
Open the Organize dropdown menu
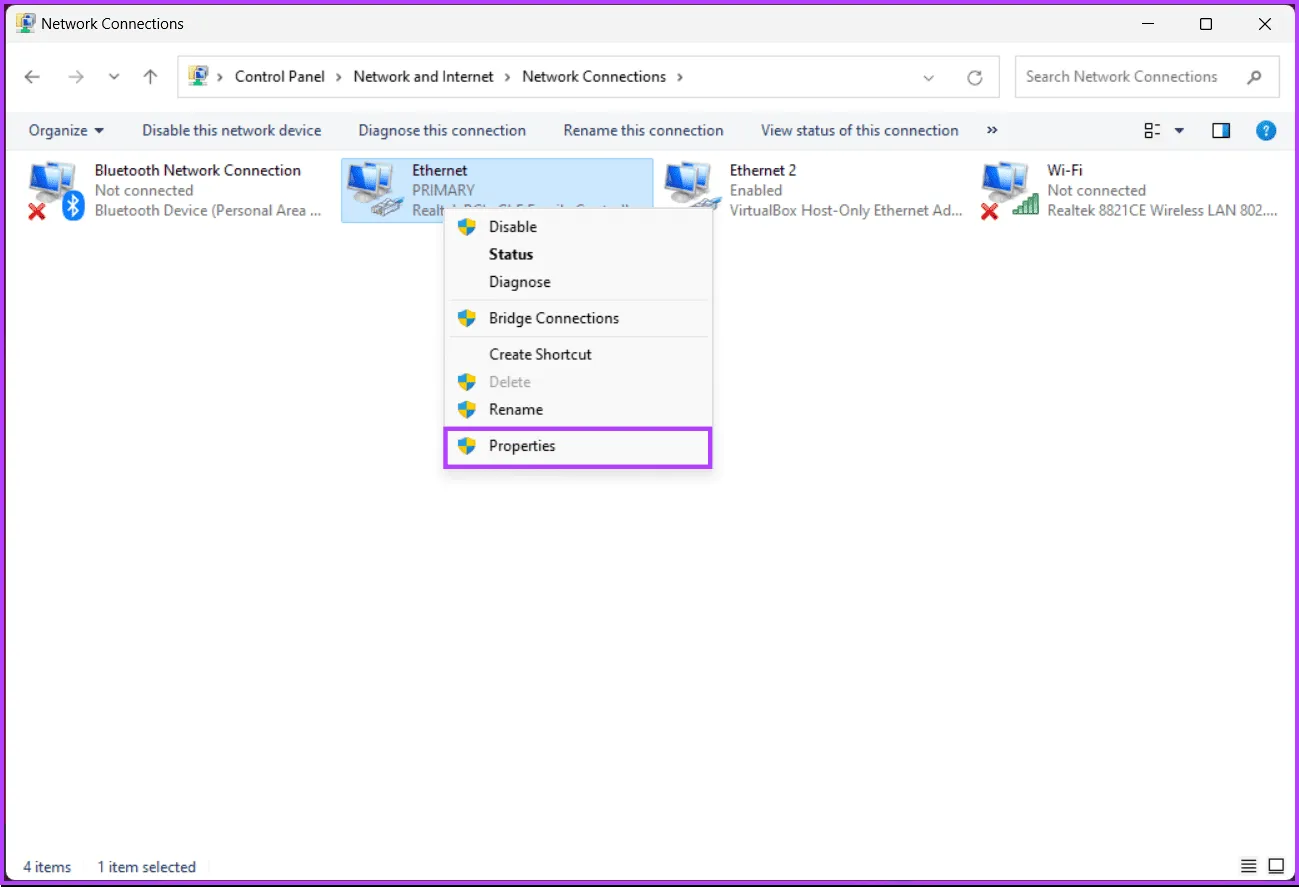tap(66, 130)
